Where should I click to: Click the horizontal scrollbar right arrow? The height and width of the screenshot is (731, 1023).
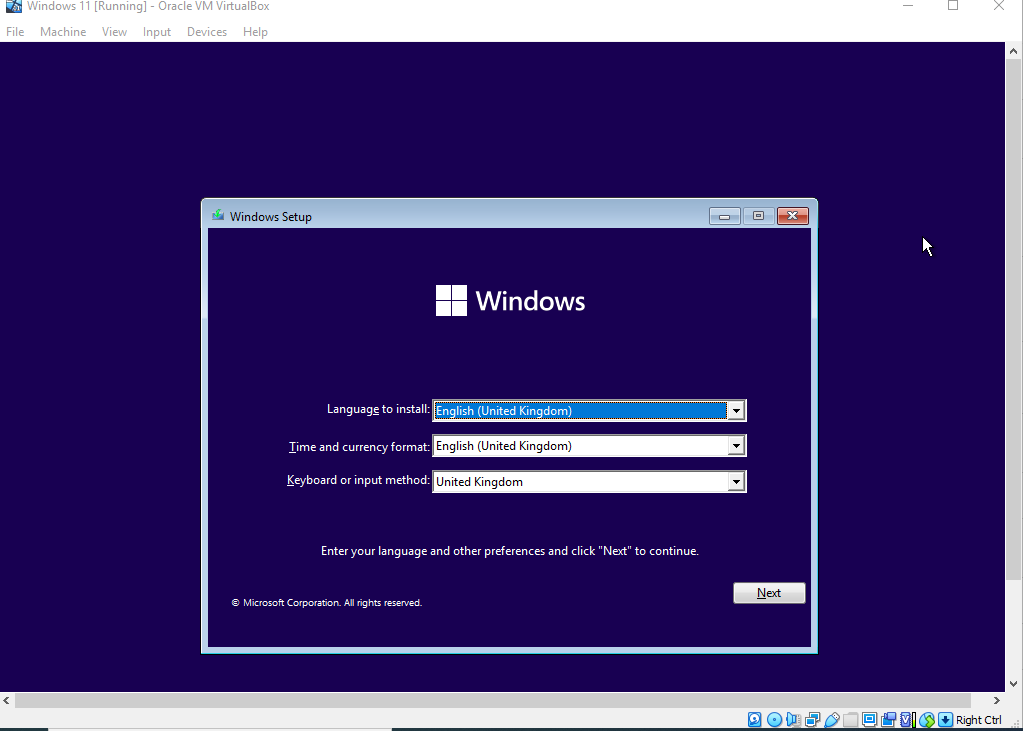click(997, 700)
